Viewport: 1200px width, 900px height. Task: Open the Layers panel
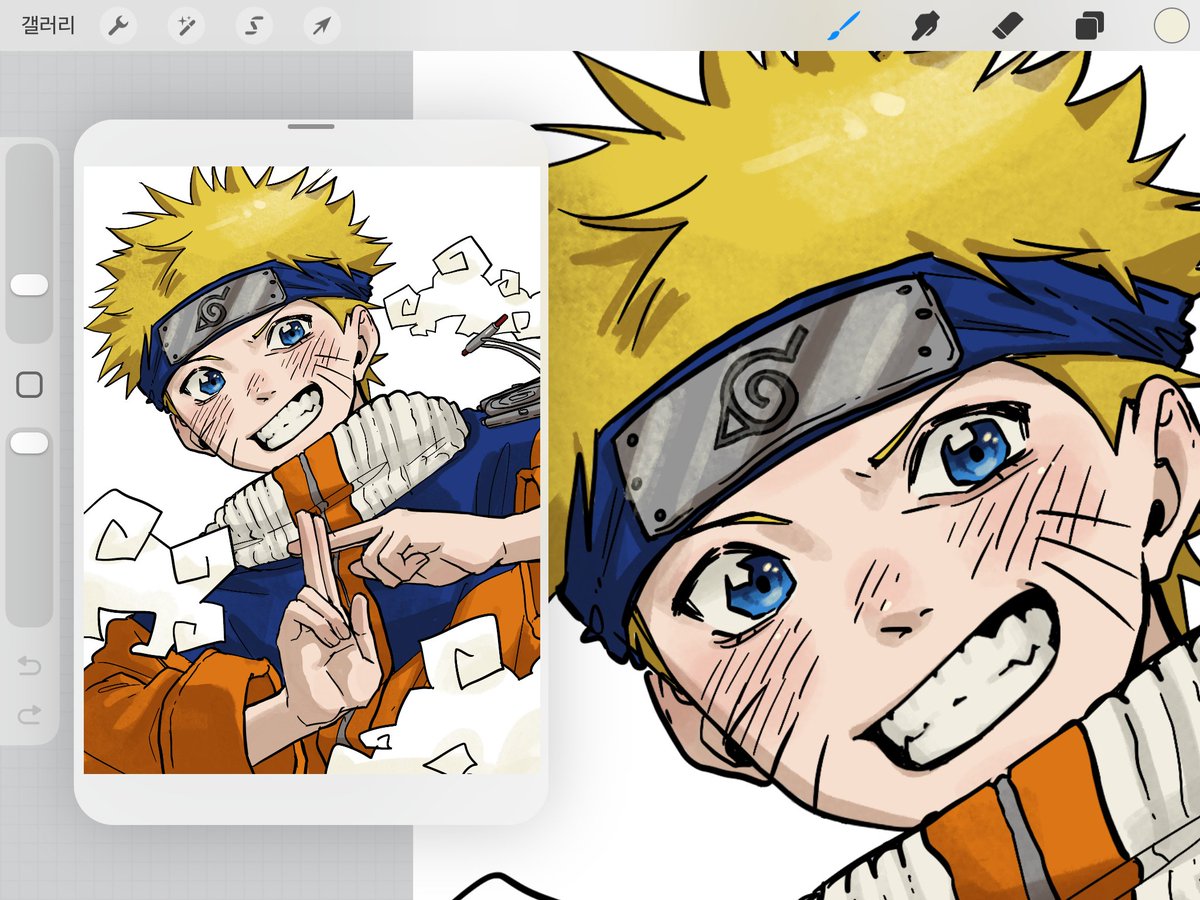click(x=1089, y=26)
